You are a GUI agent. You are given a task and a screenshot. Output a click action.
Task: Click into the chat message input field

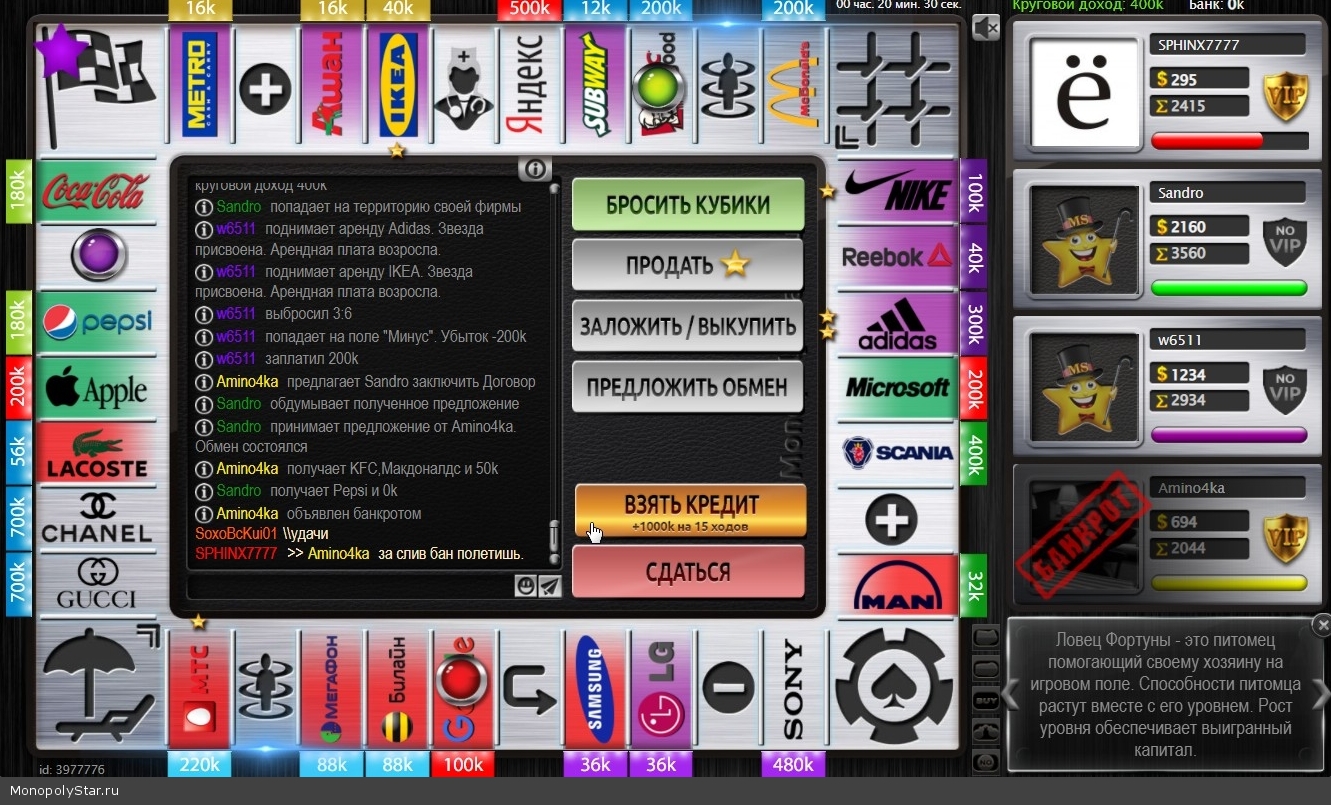point(351,586)
